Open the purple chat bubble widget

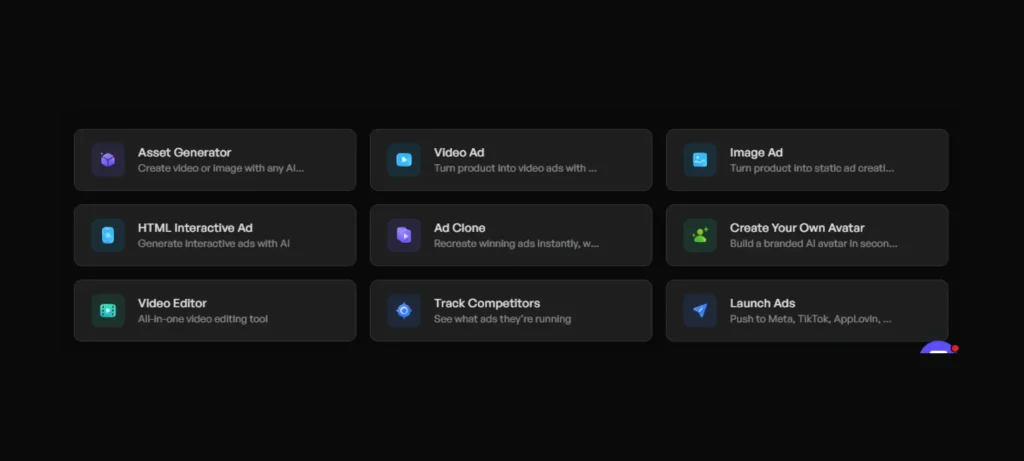tap(937, 349)
